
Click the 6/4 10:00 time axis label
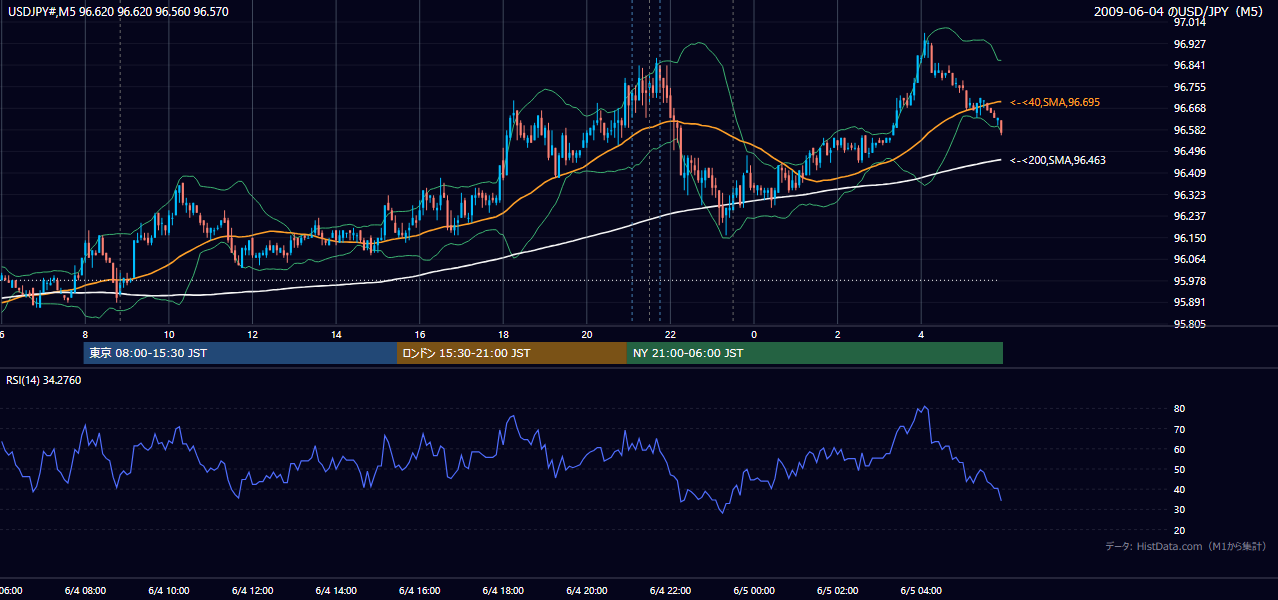click(169, 590)
